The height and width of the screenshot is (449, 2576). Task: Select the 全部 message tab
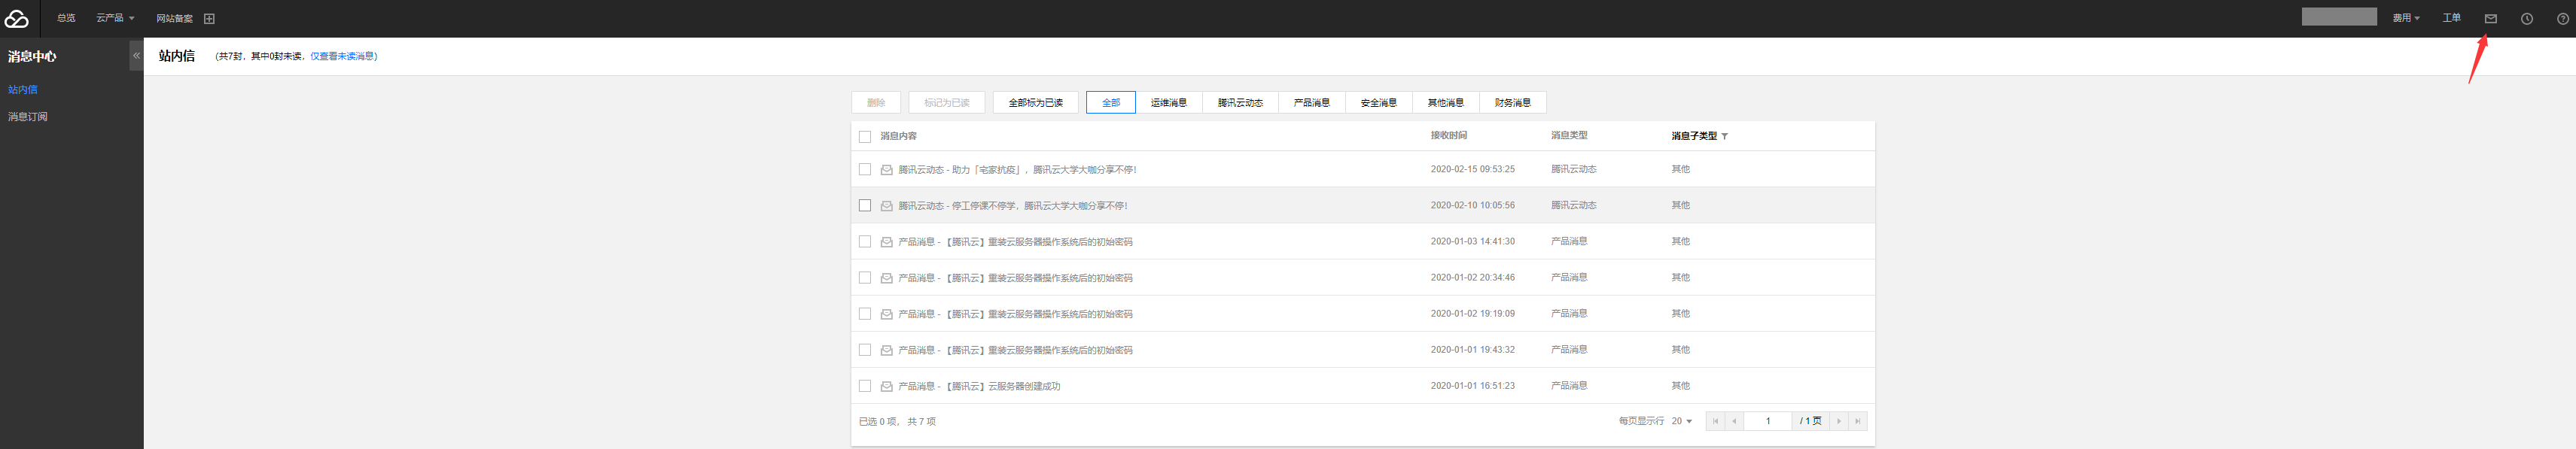coord(1111,103)
